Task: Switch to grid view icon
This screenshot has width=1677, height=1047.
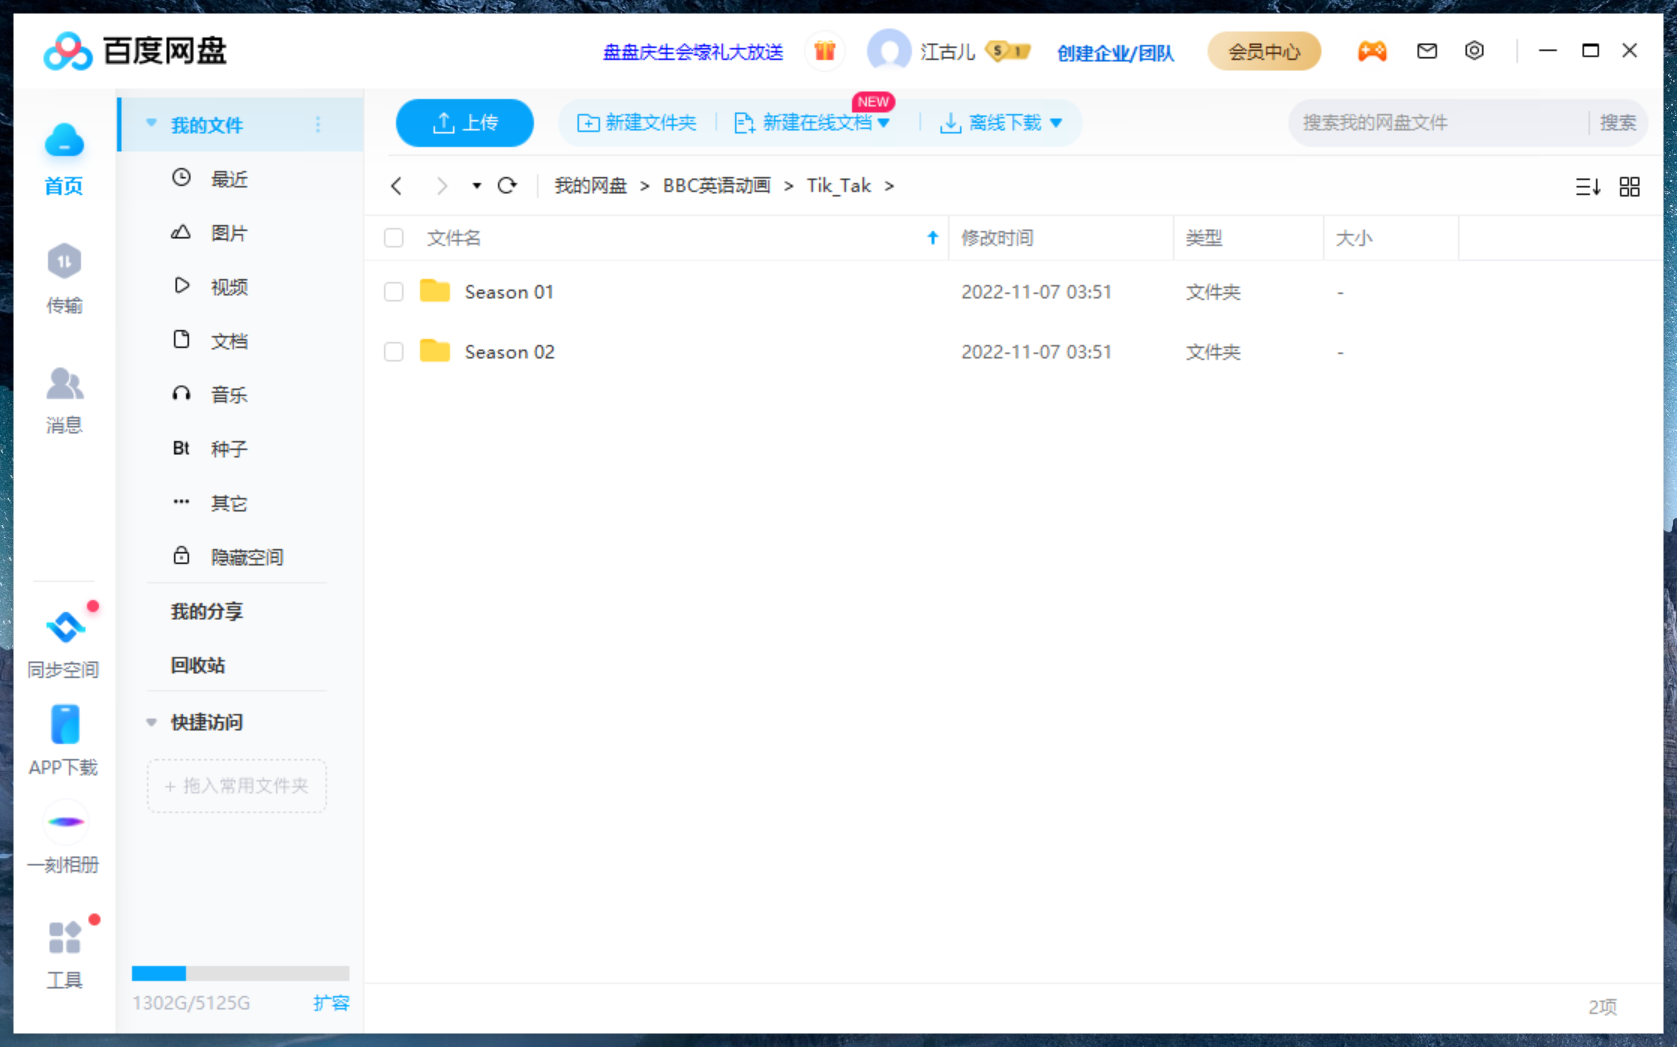Action: coord(1629,187)
